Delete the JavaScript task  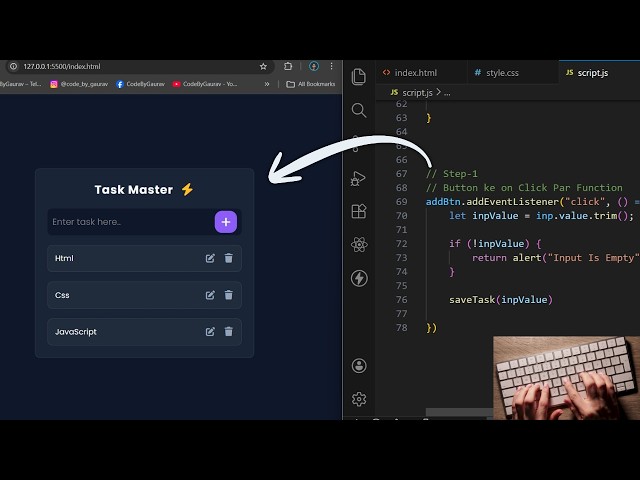[x=229, y=331]
